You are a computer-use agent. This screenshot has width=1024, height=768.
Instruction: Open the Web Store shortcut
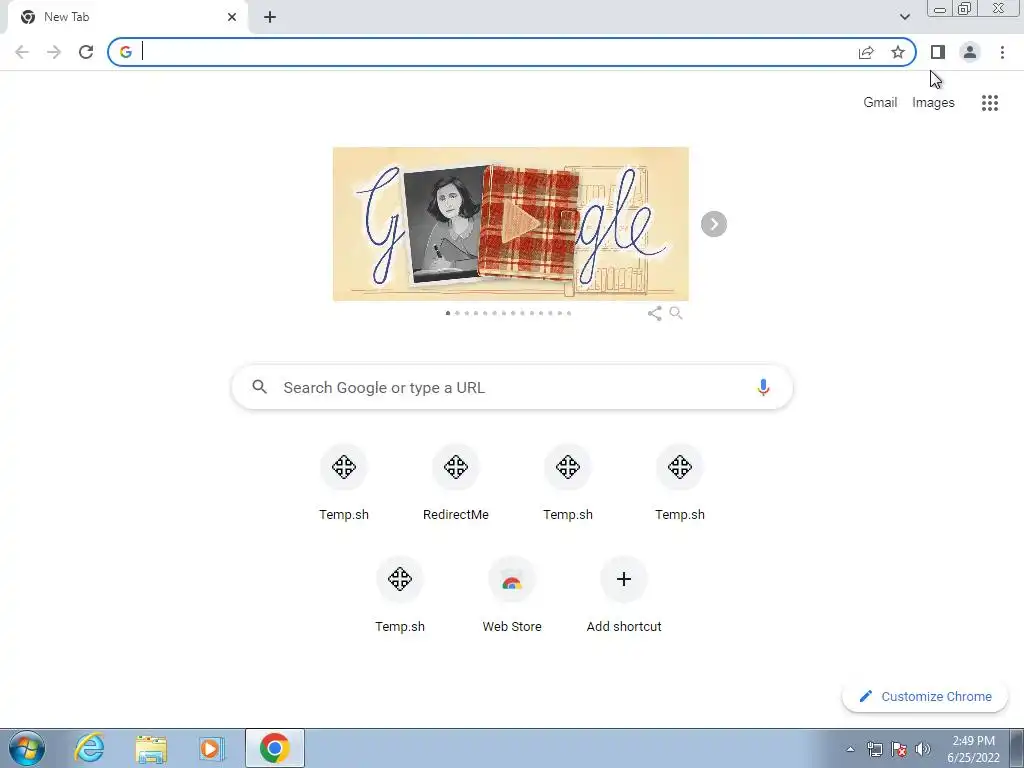(x=512, y=594)
